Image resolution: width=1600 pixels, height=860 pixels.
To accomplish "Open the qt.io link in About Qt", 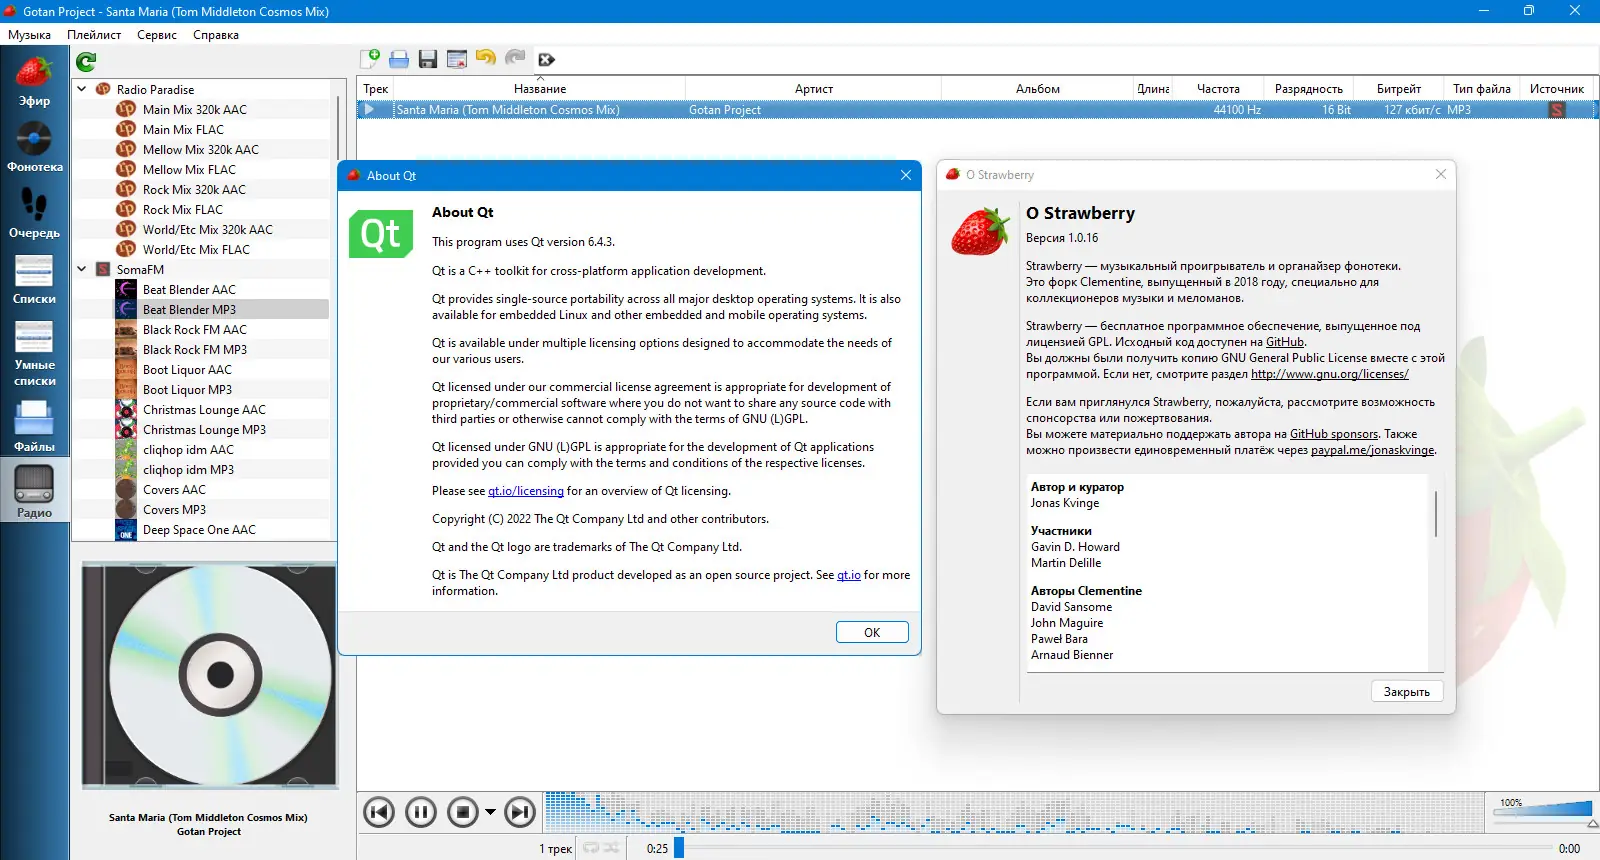I will point(849,575).
